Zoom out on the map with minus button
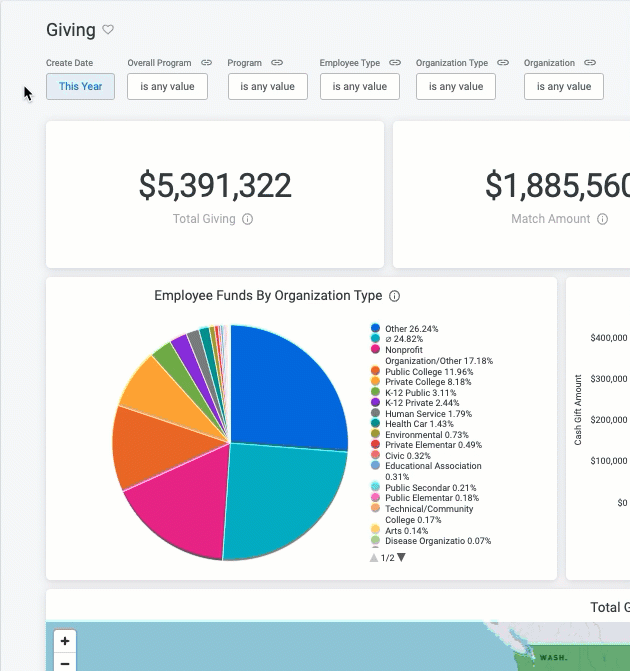The height and width of the screenshot is (671, 630). (65, 662)
